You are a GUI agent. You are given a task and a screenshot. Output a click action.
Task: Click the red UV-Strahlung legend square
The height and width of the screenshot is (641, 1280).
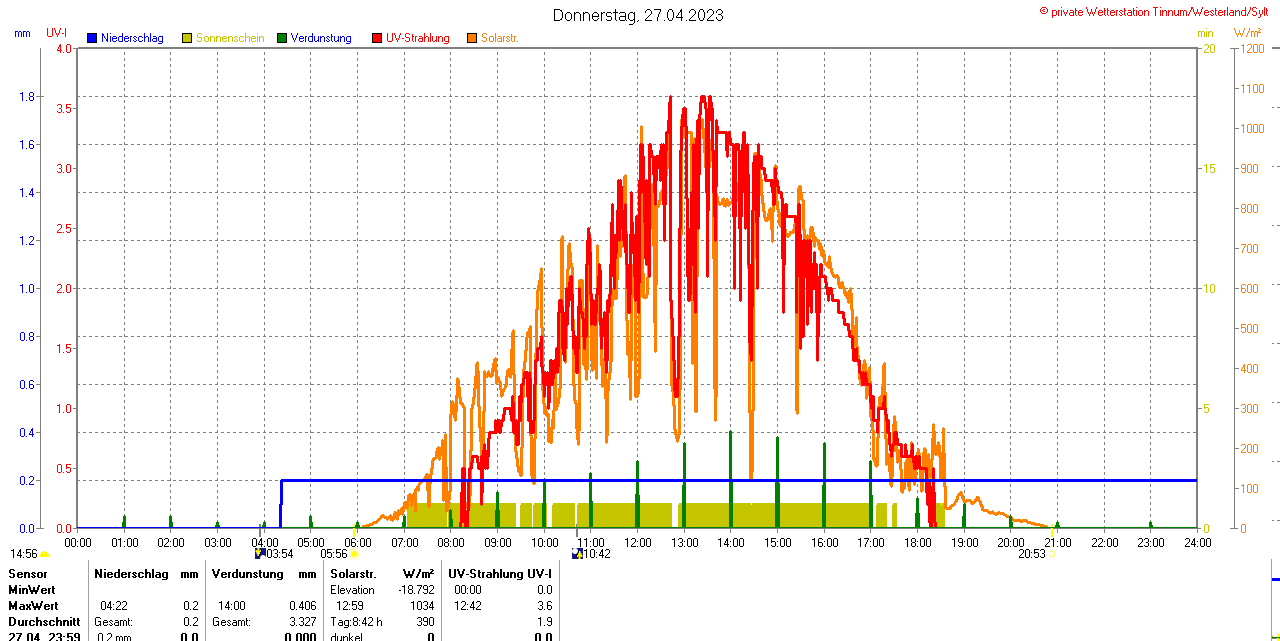377,38
